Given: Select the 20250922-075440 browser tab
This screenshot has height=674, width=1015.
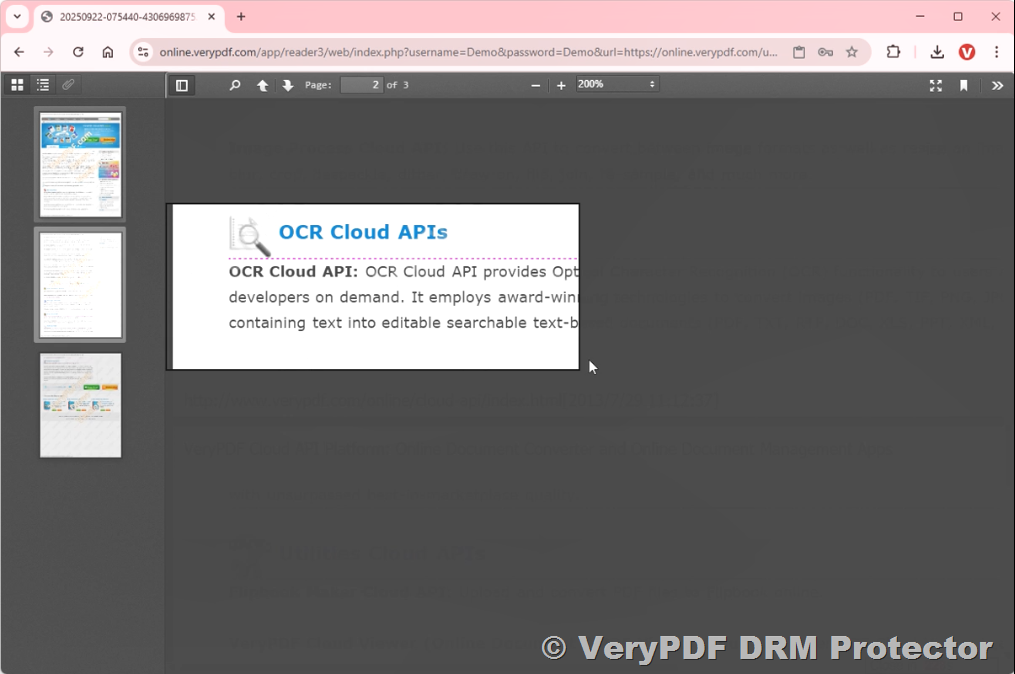Looking at the screenshot, I should 128,17.
